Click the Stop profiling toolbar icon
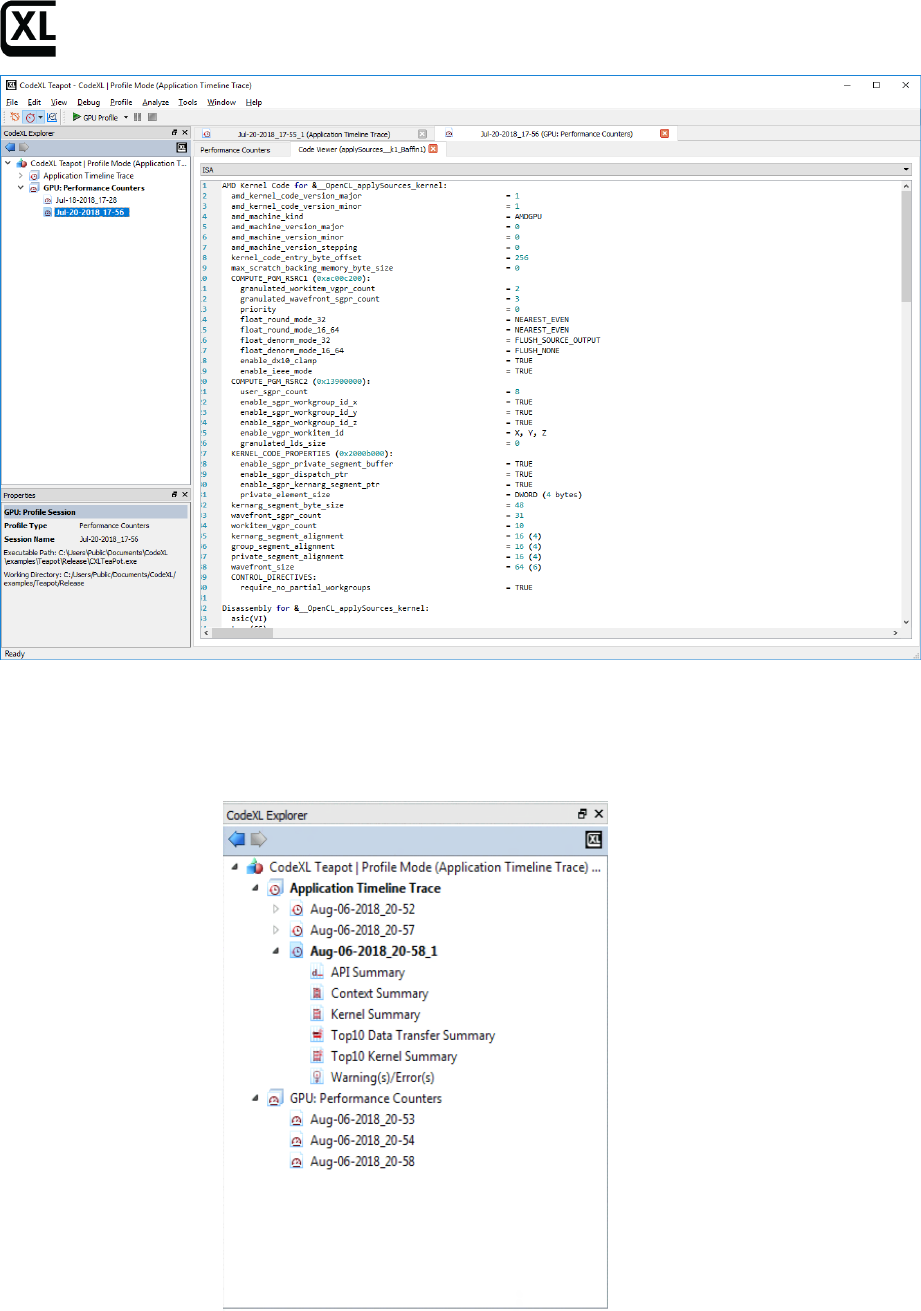The image size is (921, 1311). click(151, 117)
